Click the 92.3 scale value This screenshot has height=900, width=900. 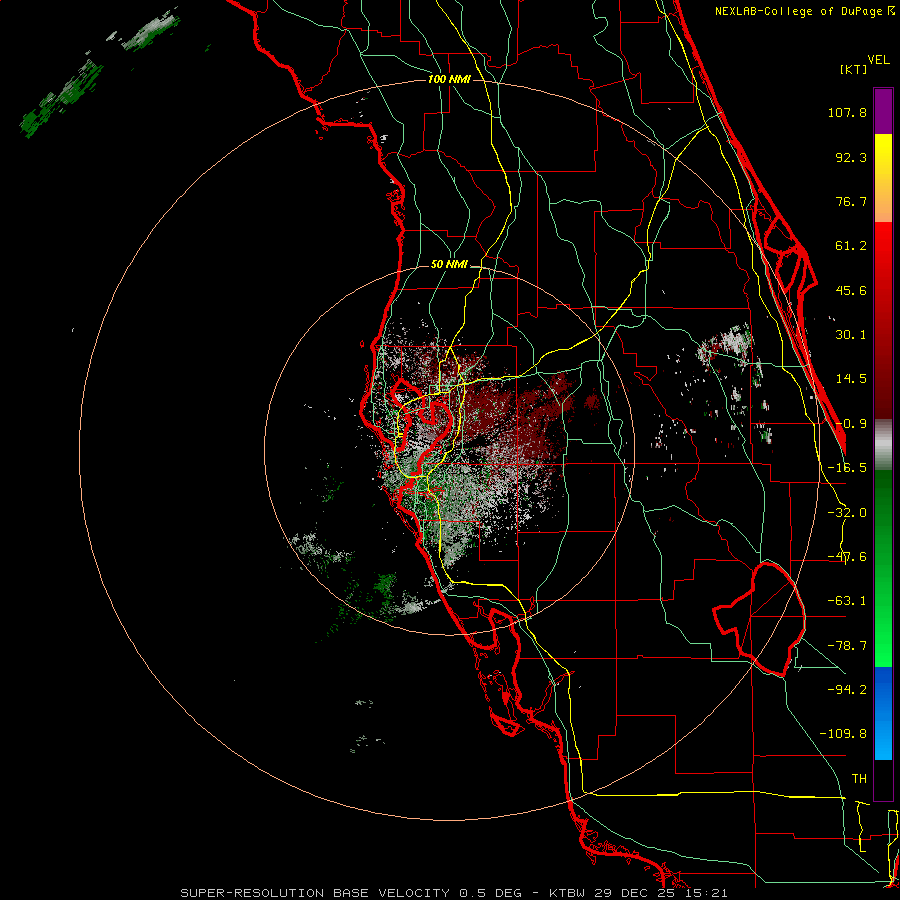(x=851, y=157)
